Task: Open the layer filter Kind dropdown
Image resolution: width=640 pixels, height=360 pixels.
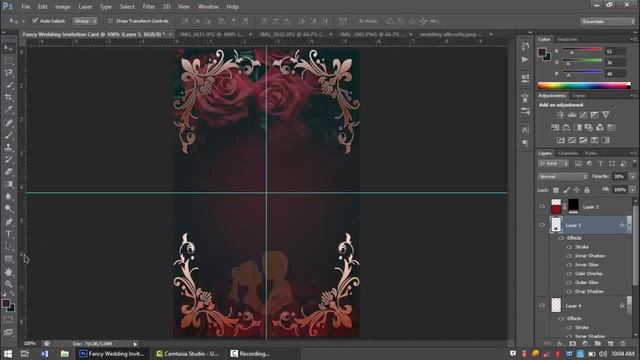Action: tap(553, 164)
